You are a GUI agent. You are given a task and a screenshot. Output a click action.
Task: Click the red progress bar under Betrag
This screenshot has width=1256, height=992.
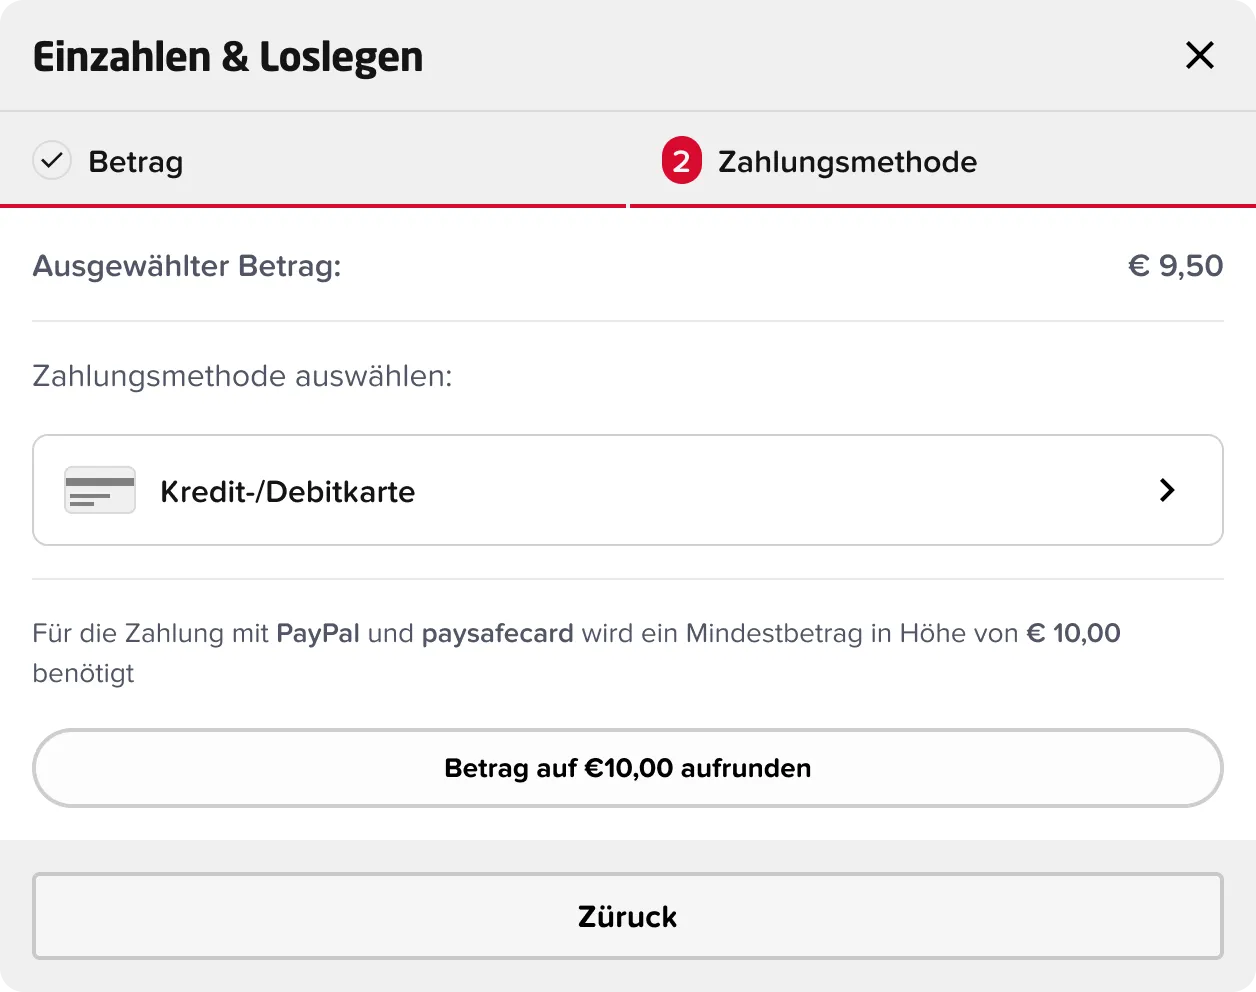coord(313,206)
